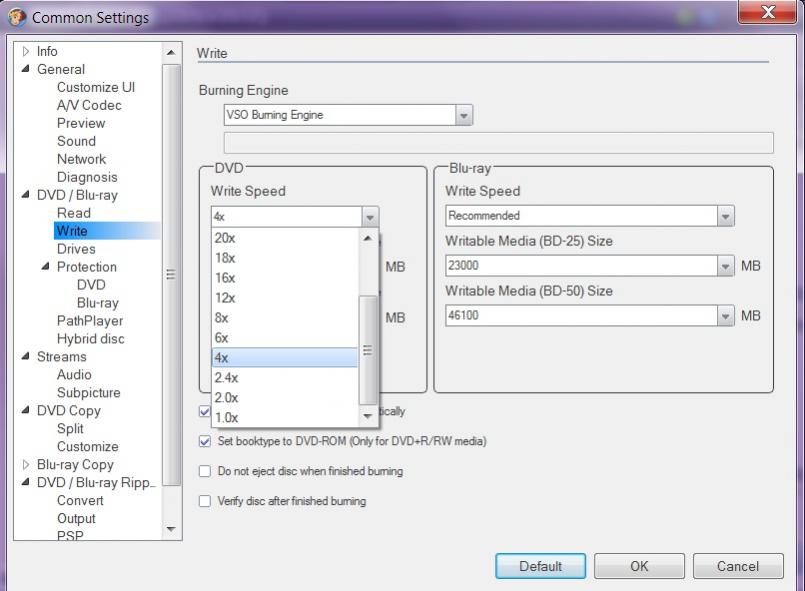Click speed list scrollbar down arrow
805x591 pixels.
point(368,416)
